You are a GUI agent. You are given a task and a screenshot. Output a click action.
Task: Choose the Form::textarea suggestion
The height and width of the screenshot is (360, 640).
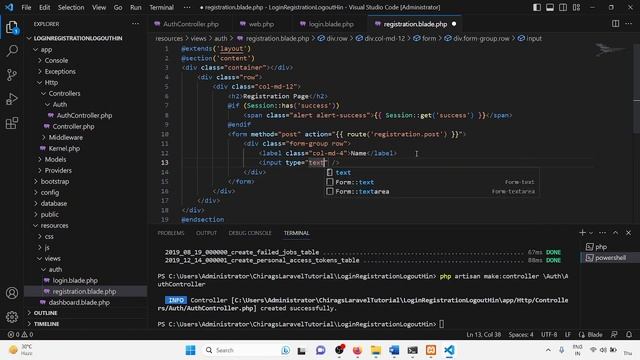432,191
